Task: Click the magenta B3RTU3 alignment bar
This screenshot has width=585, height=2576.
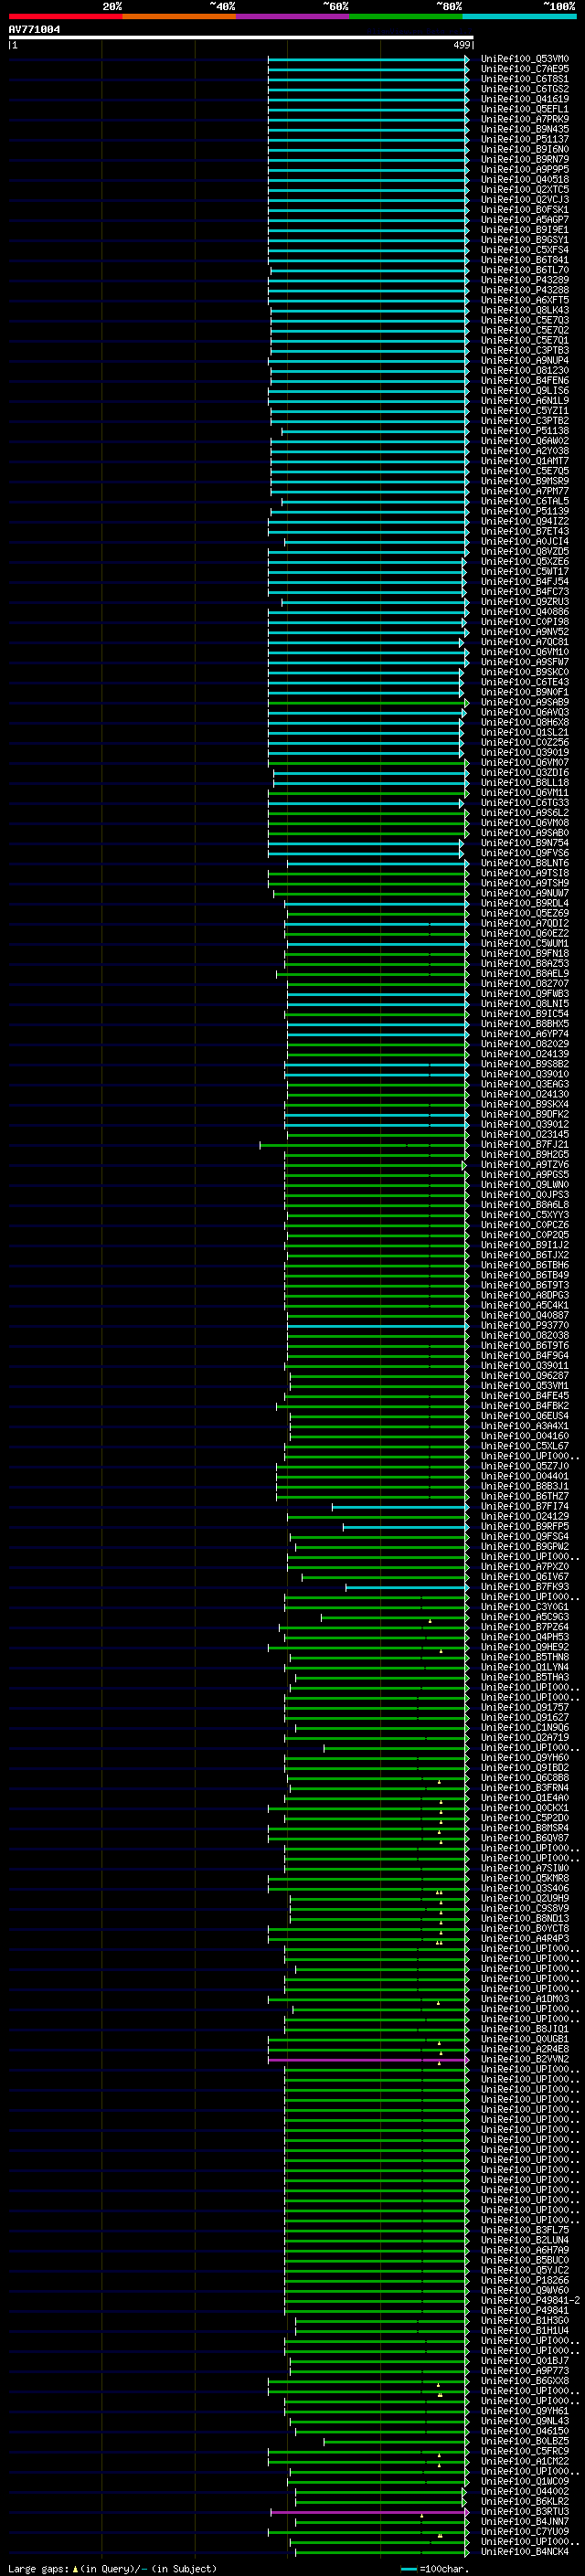Action: pyautogui.click(x=369, y=2512)
